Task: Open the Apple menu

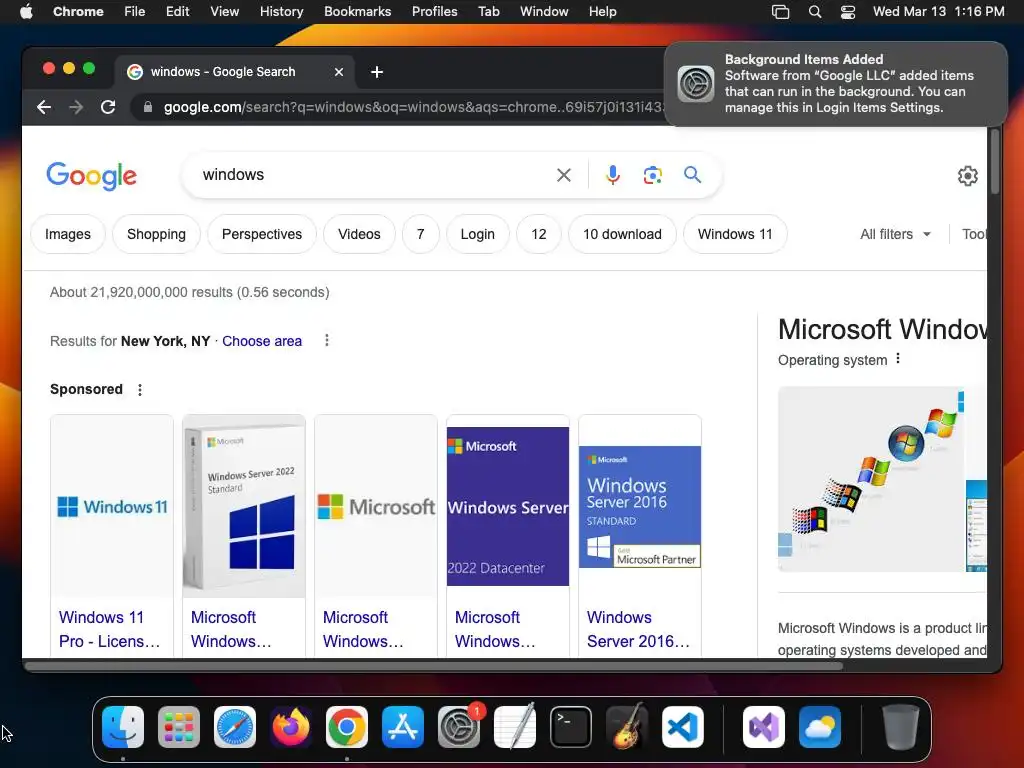Action: coord(26,12)
